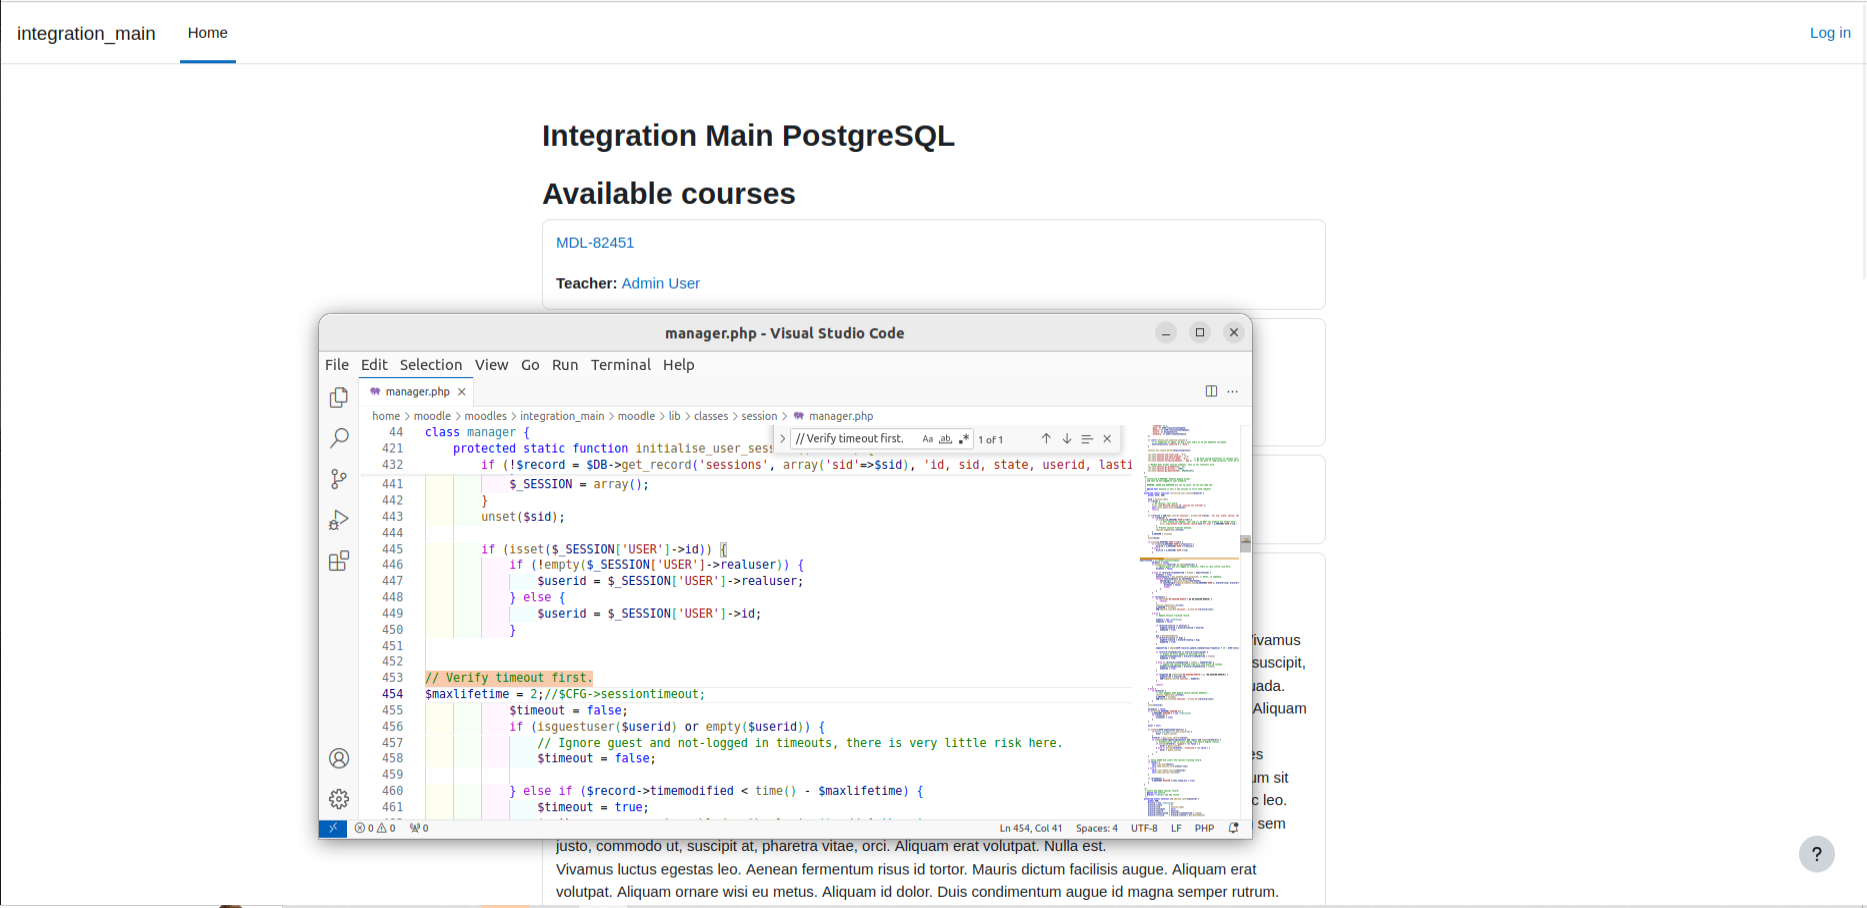Go to previous find match
Screen dimensions: 1867x908
pos(1046,439)
